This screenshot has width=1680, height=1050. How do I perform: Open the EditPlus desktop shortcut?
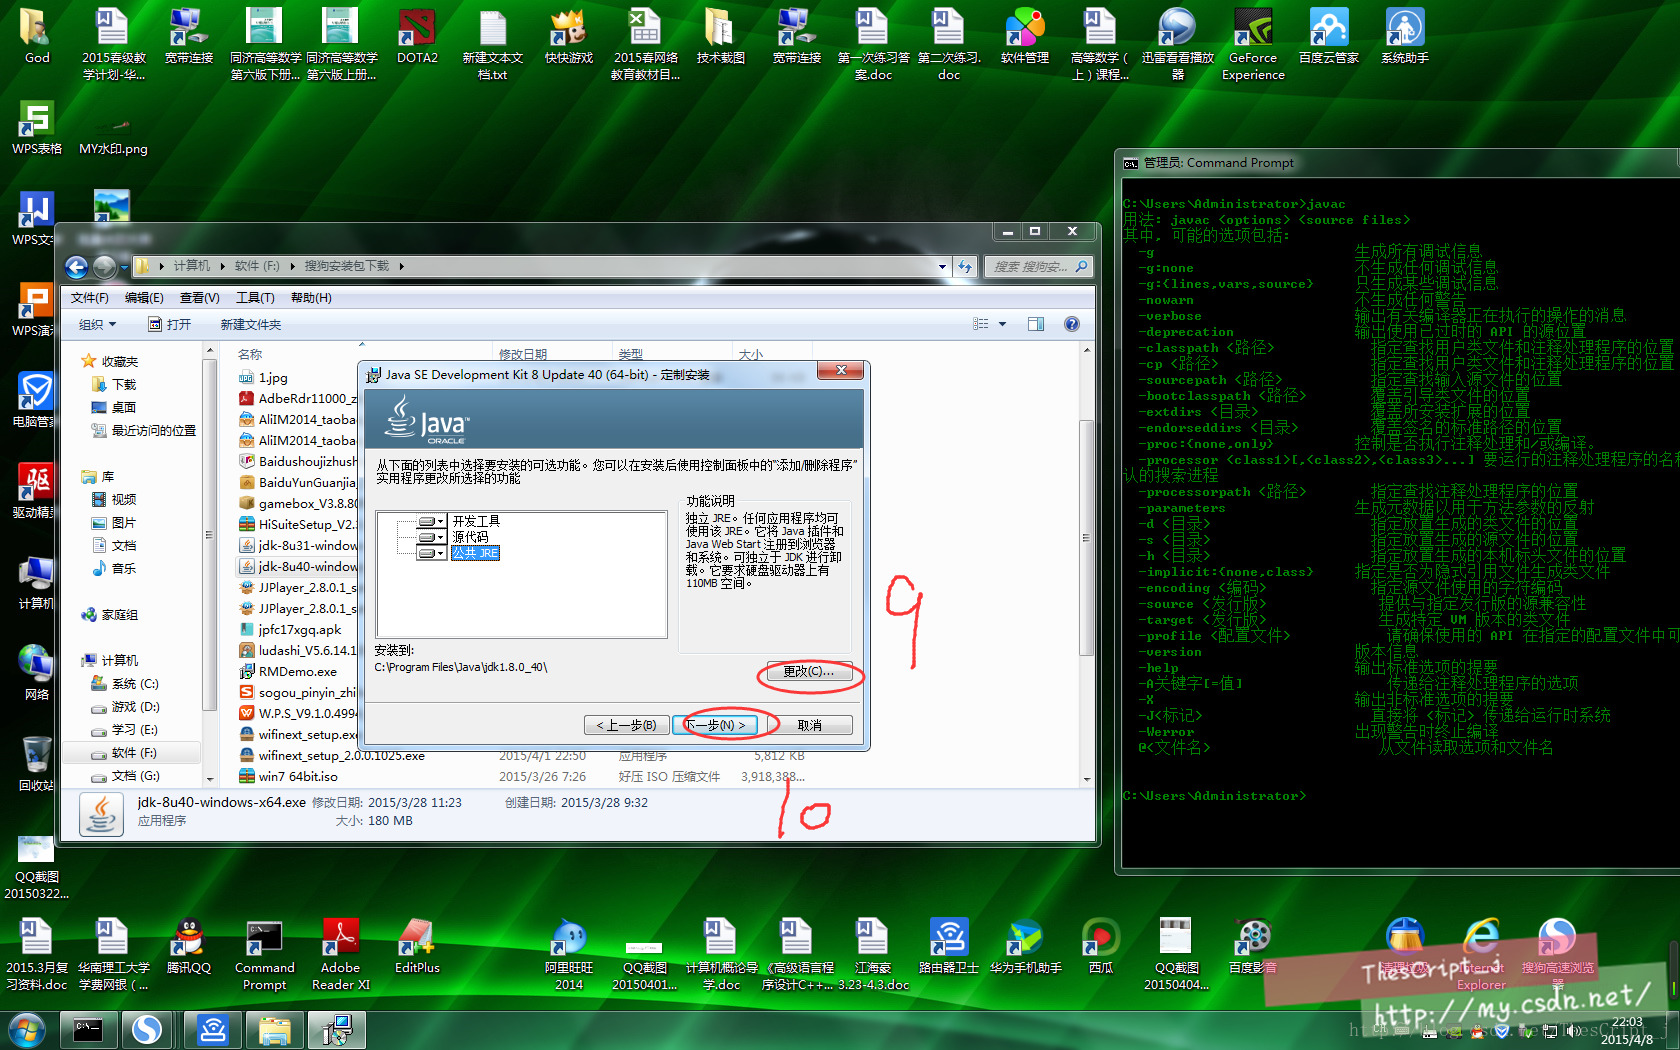[417, 946]
